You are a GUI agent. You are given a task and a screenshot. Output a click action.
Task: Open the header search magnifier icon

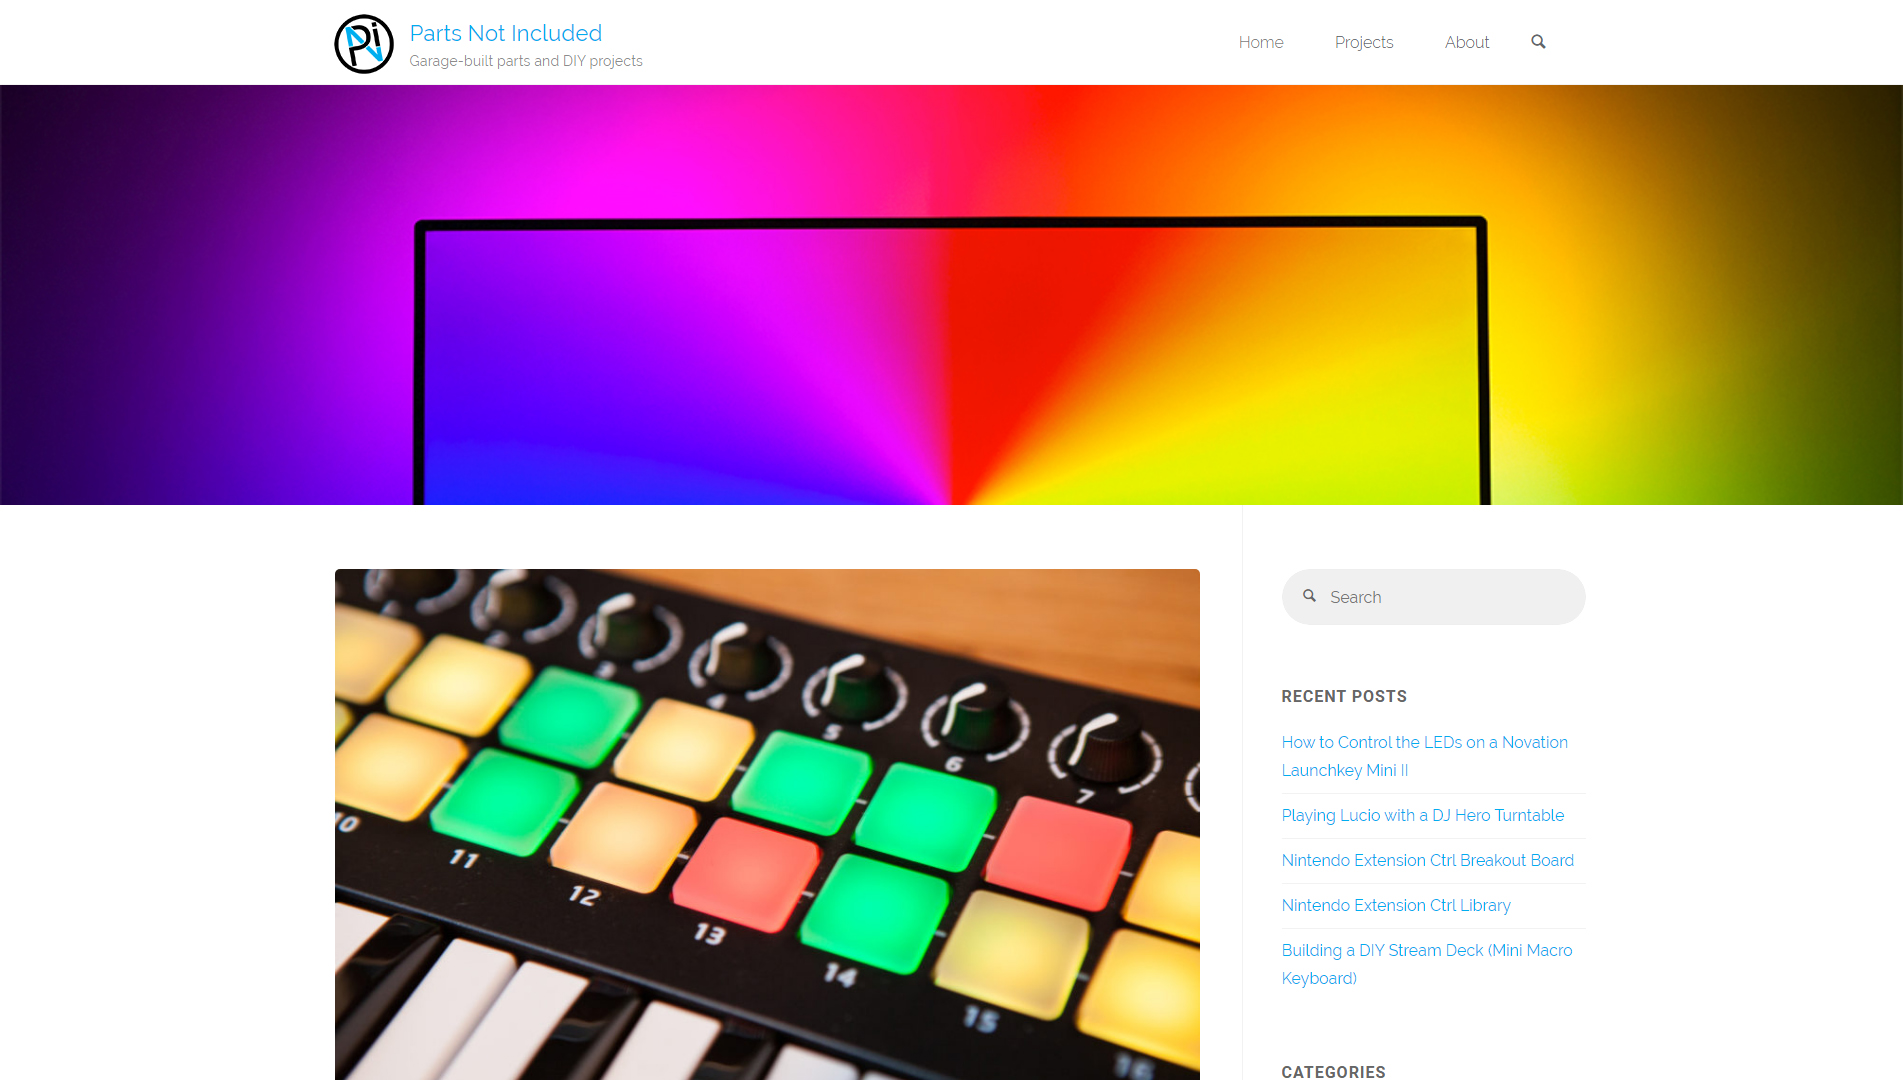pos(1538,42)
